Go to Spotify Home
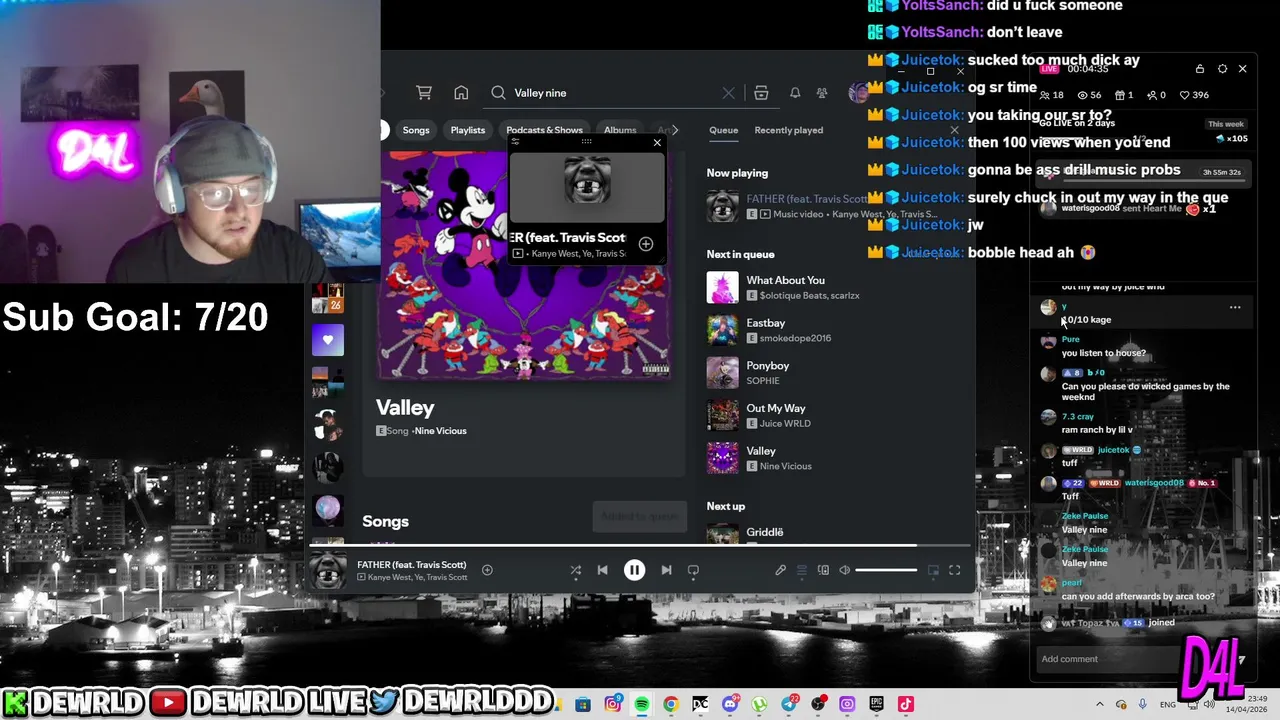1280x720 pixels. [461, 93]
